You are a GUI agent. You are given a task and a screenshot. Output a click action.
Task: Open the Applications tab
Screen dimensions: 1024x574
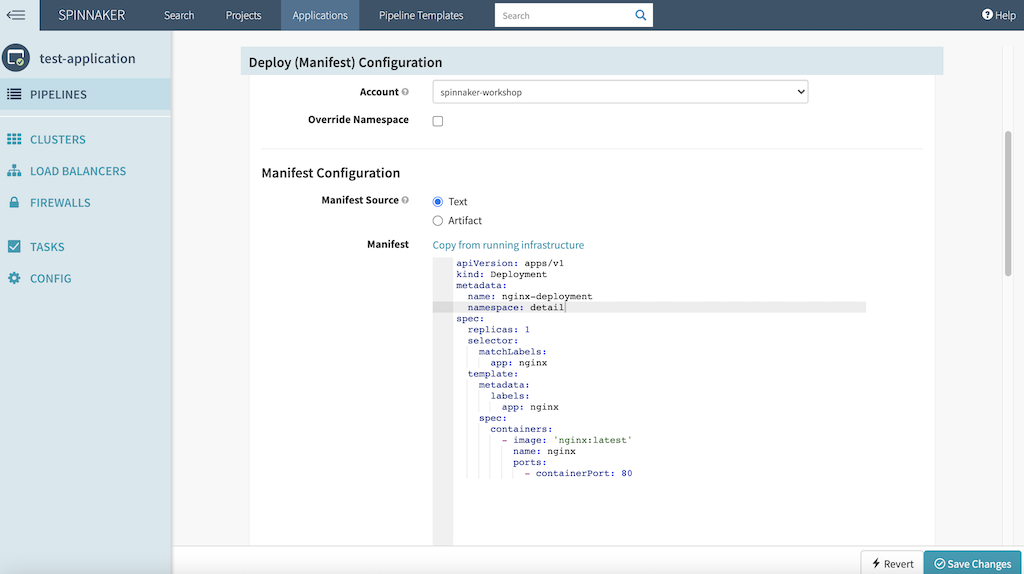tap(320, 15)
